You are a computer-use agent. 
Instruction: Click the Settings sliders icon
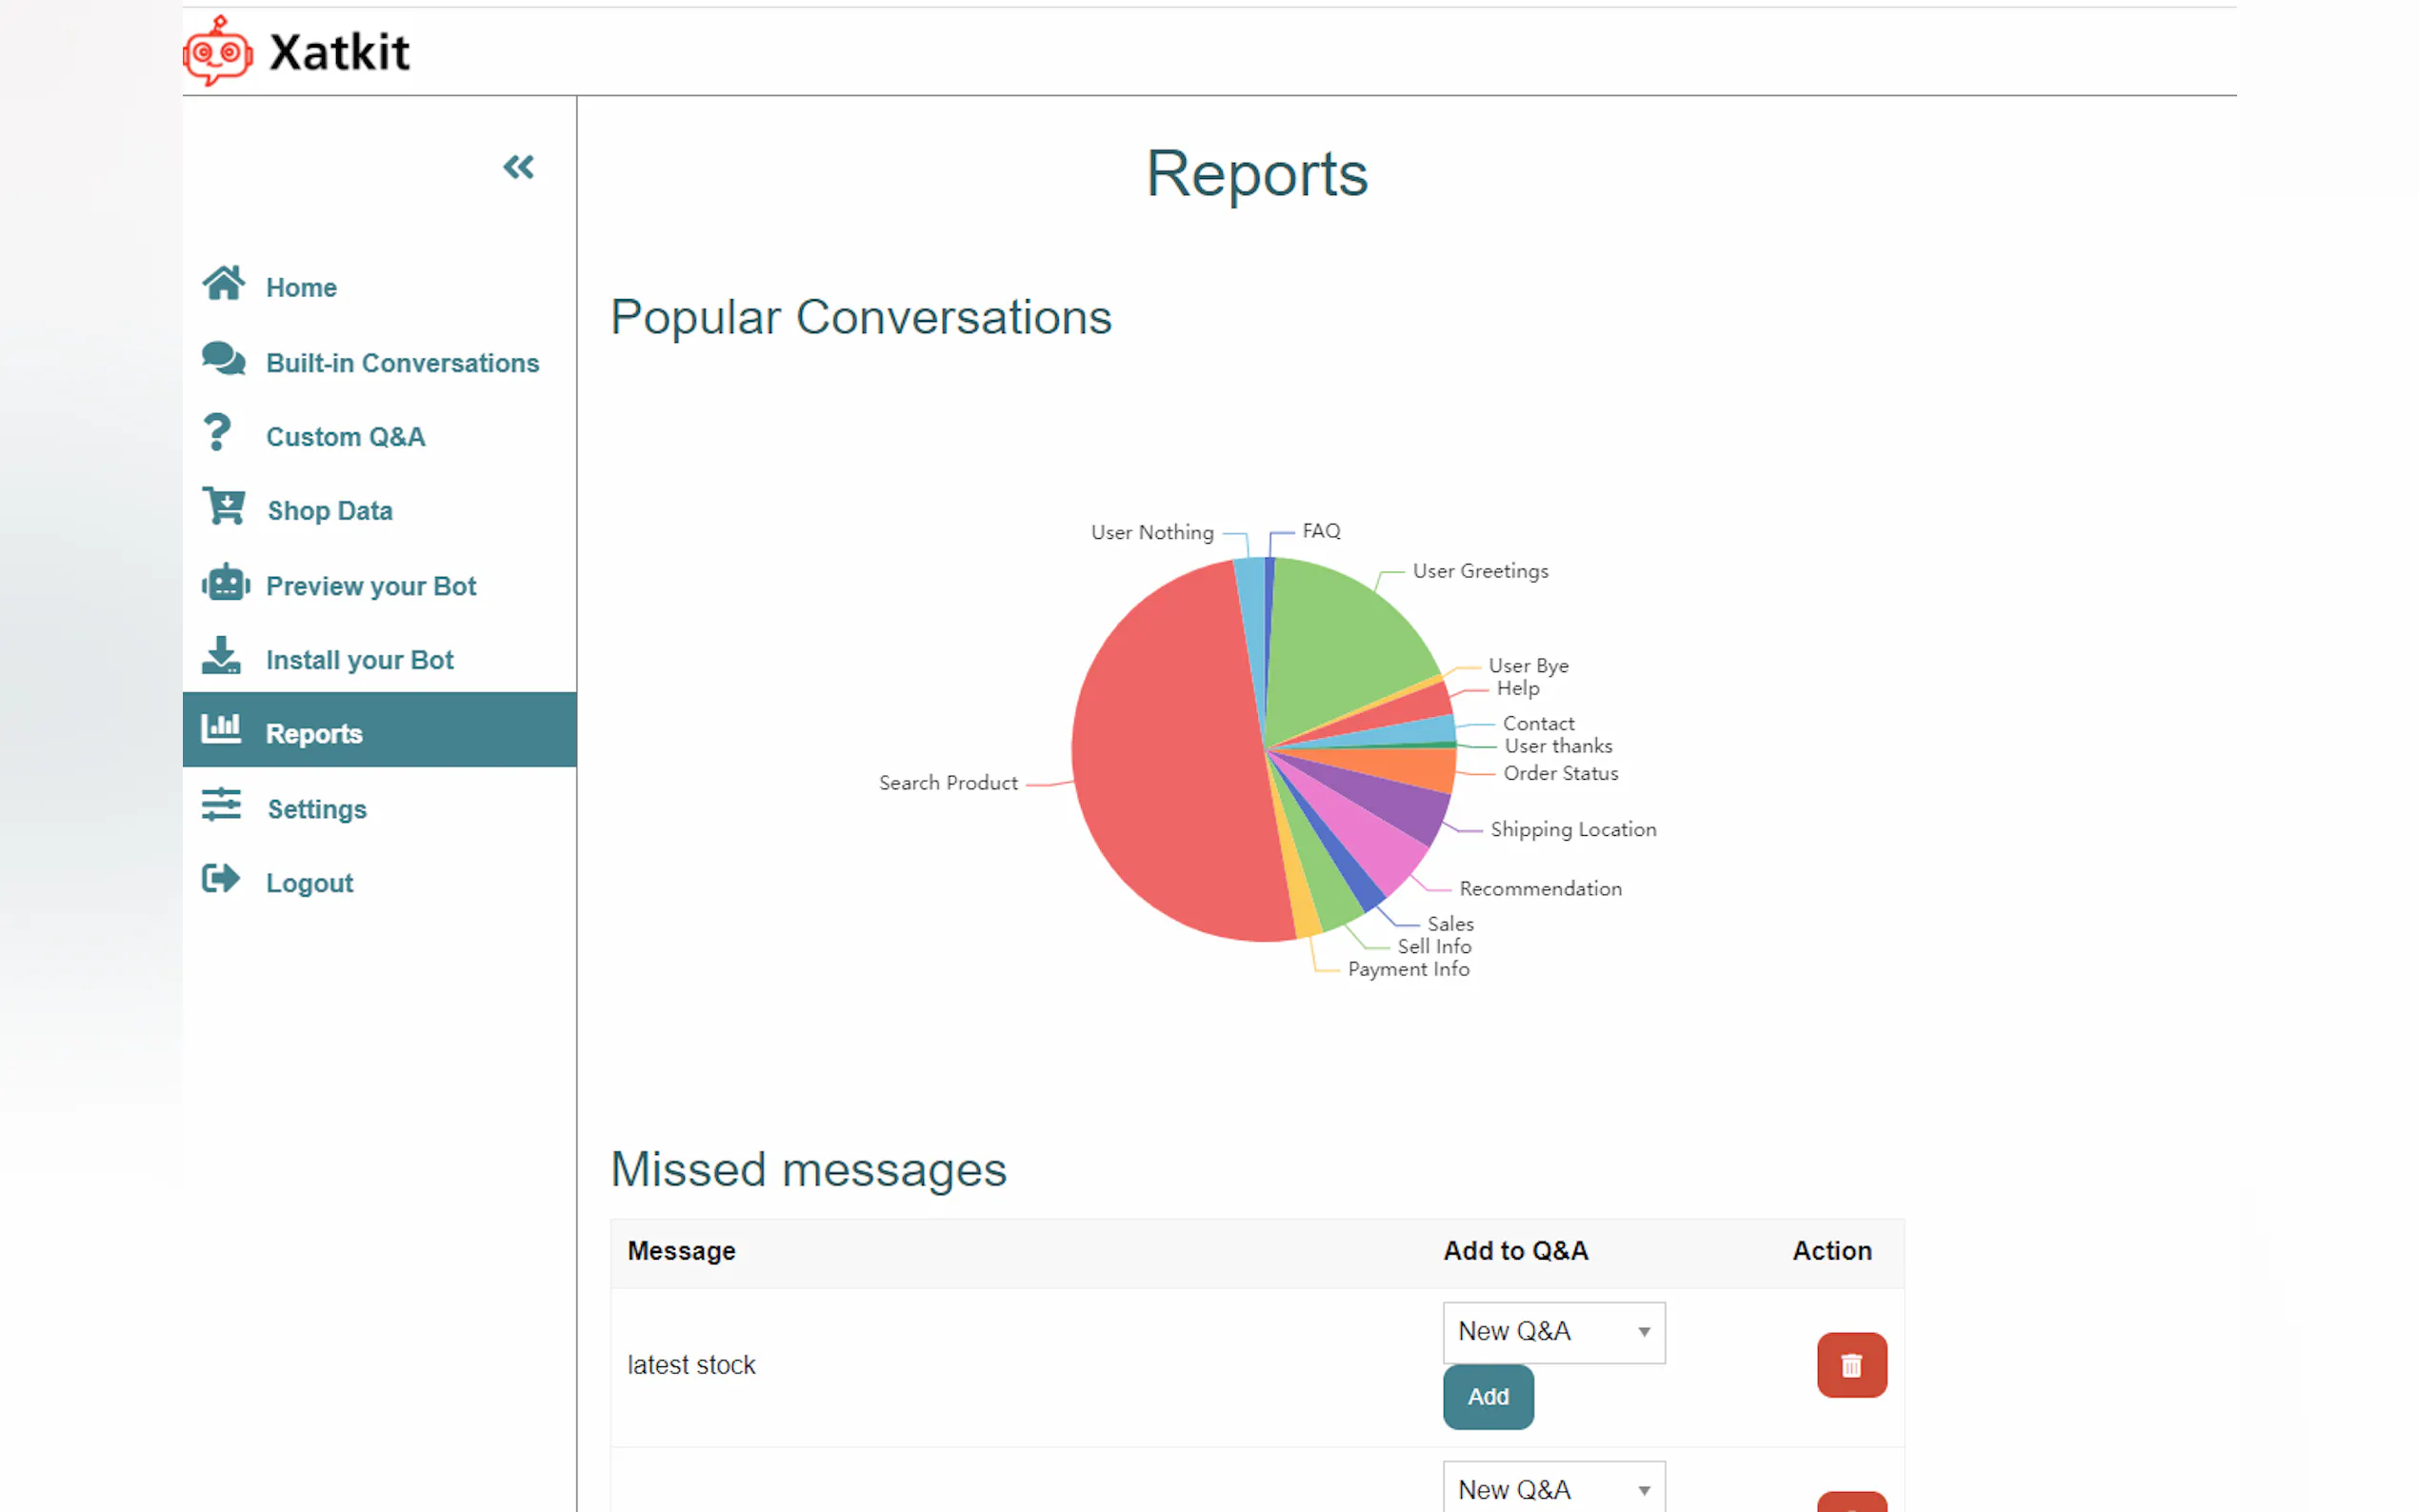[221, 805]
